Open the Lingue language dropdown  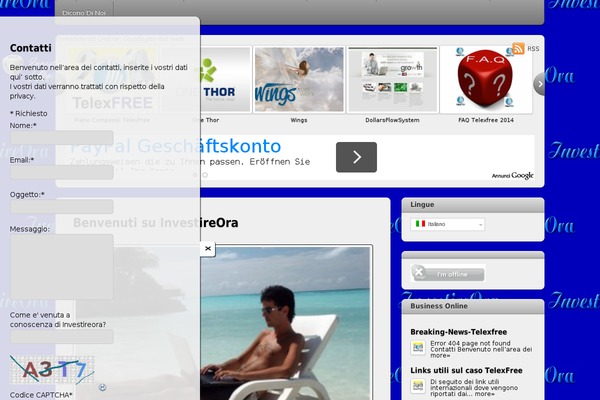click(447, 224)
